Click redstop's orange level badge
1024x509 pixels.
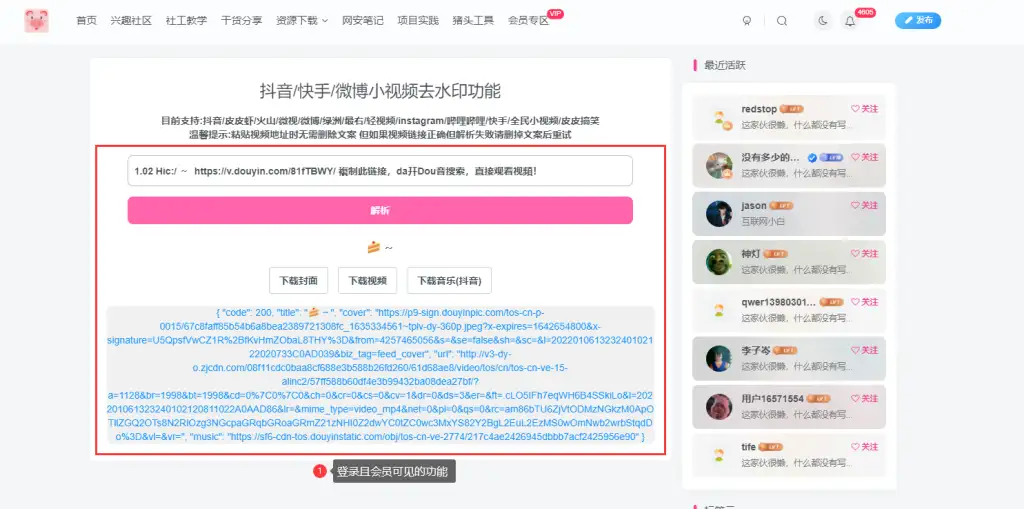pos(792,109)
